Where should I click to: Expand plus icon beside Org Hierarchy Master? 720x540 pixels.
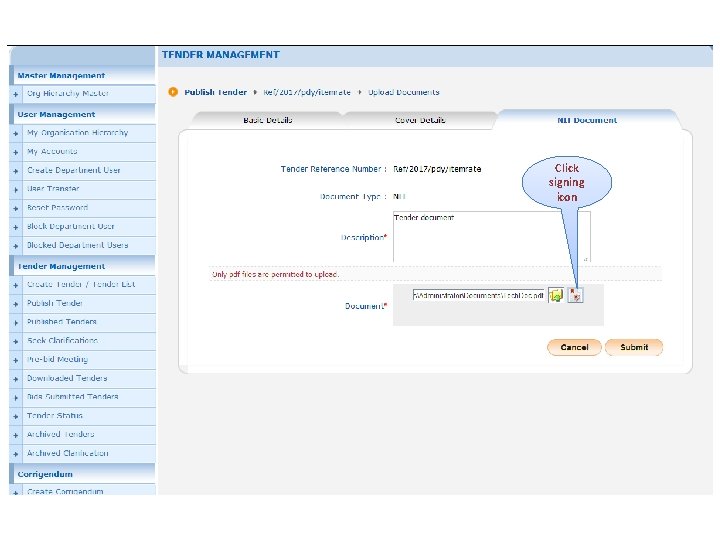pos(16,94)
